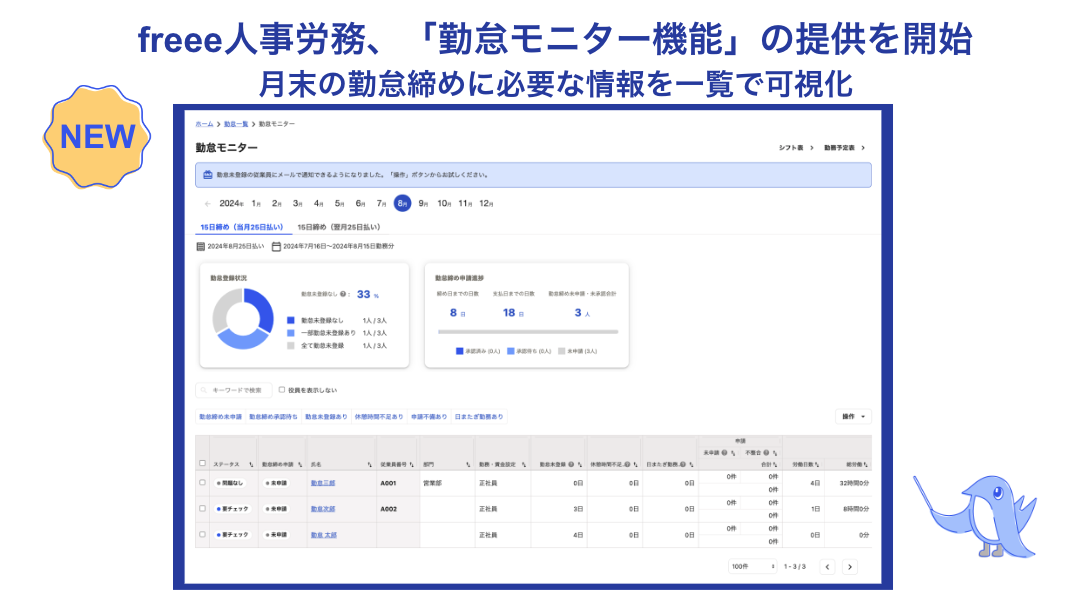The height and width of the screenshot is (598, 1067).
Task: Select the 9月 month pill
Action: pos(422,203)
